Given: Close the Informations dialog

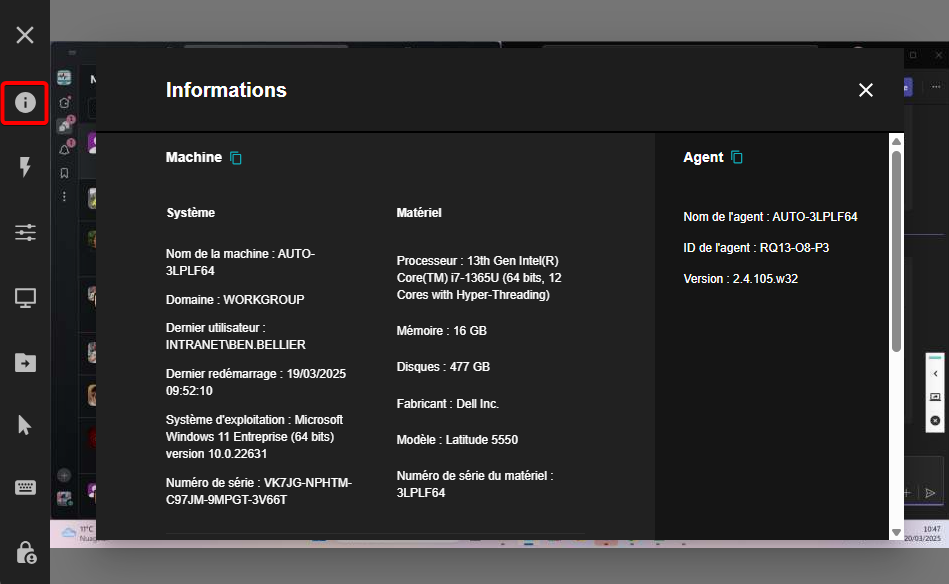Looking at the screenshot, I should [865, 89].
